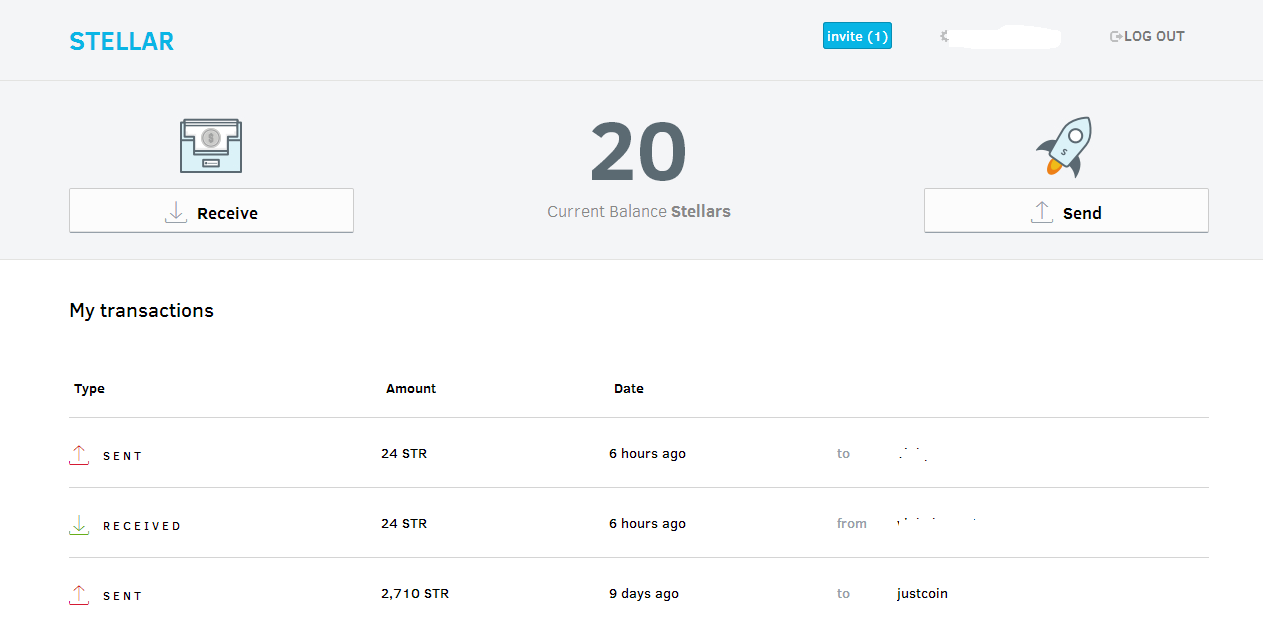Click the Type column header
The image size is (1263, 623).
click(89, 389)
